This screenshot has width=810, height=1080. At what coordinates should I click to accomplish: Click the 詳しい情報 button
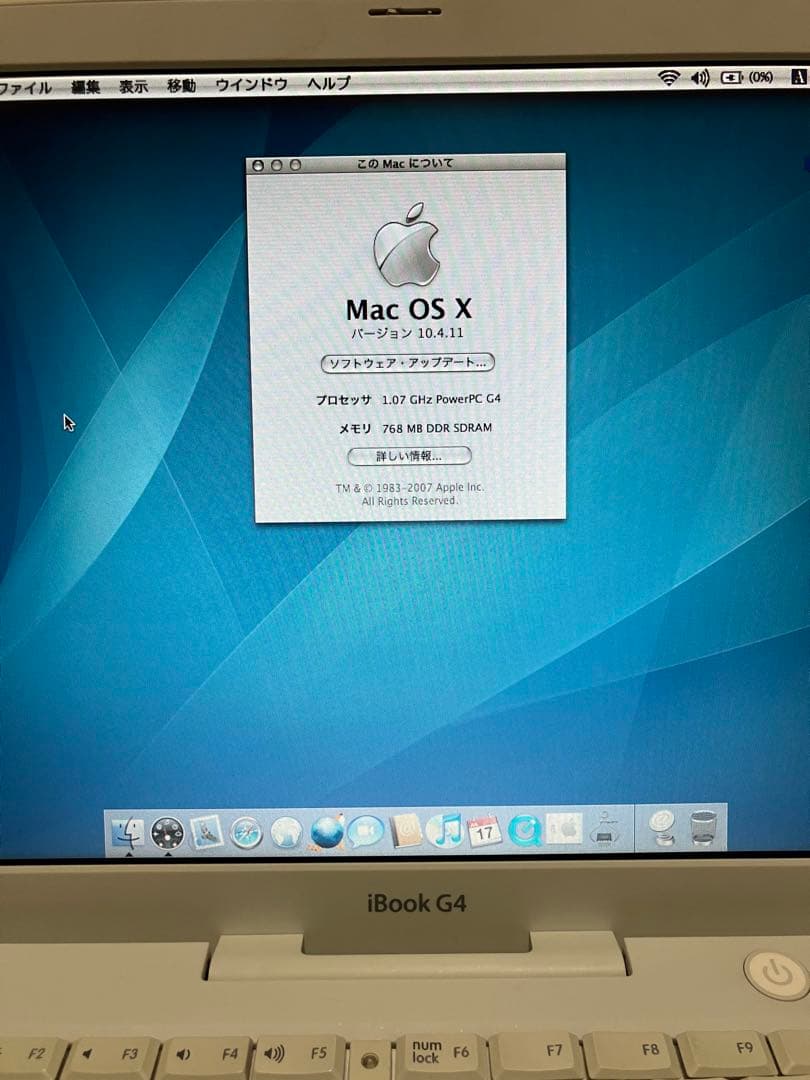point(409,456)
